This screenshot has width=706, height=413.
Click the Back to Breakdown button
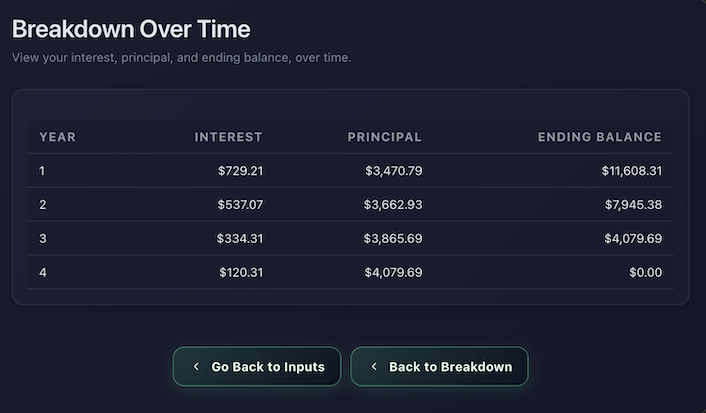click(439, 367)
